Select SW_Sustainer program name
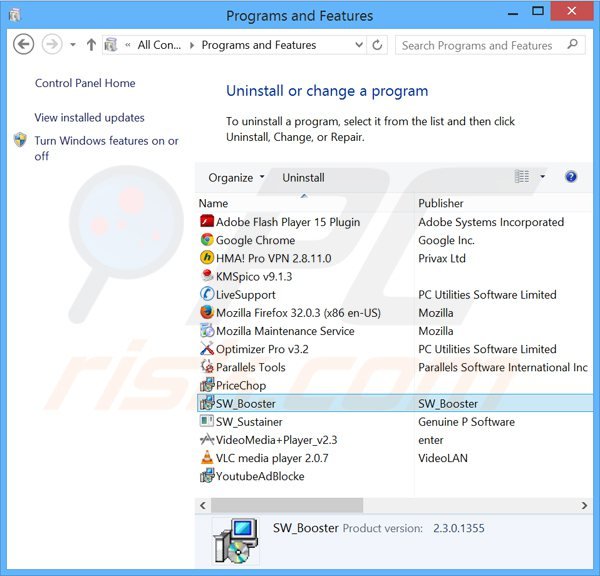Screen dimensions: 600x576 [249, 422]
